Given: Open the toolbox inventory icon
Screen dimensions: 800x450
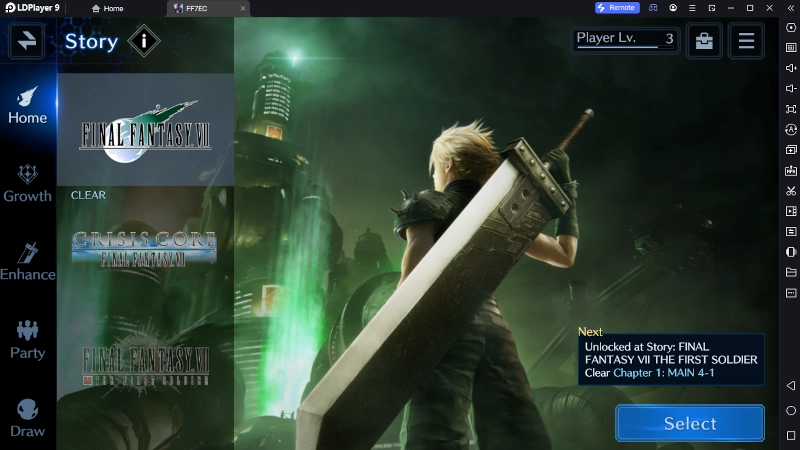Looking at the screenshot, I should point(704,40).
